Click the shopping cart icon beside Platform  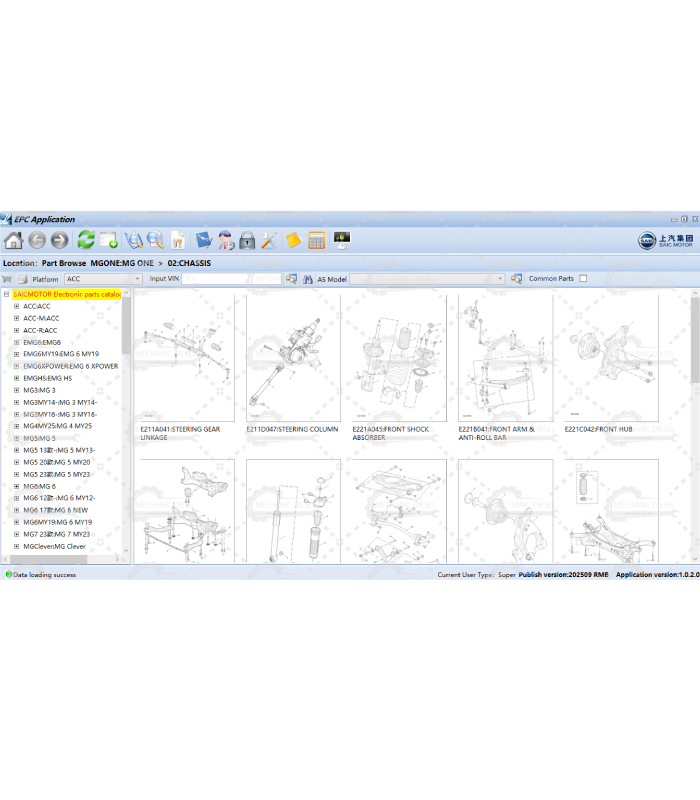coord(7,279)
